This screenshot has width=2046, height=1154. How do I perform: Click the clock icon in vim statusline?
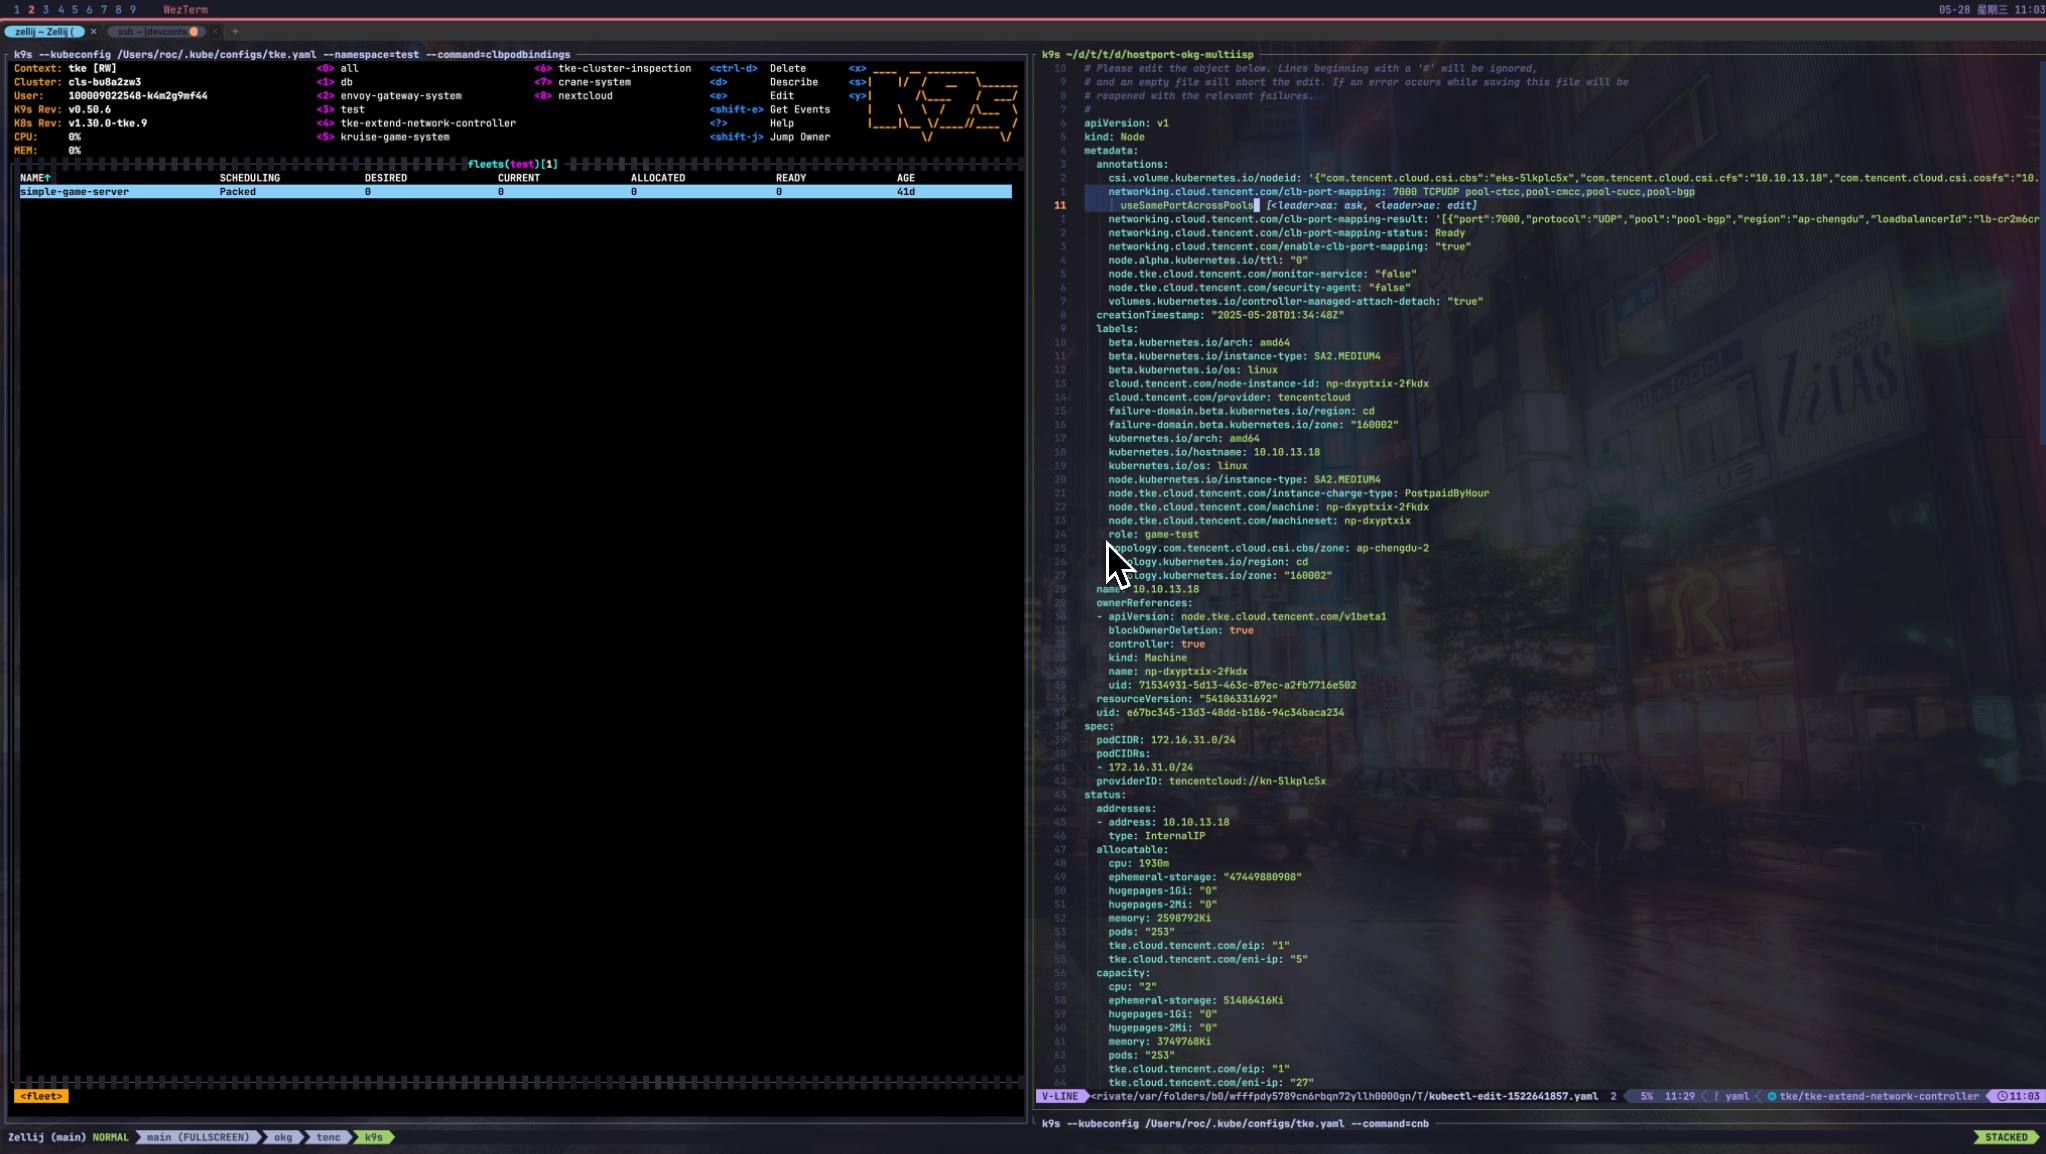click(2002, 1096)
